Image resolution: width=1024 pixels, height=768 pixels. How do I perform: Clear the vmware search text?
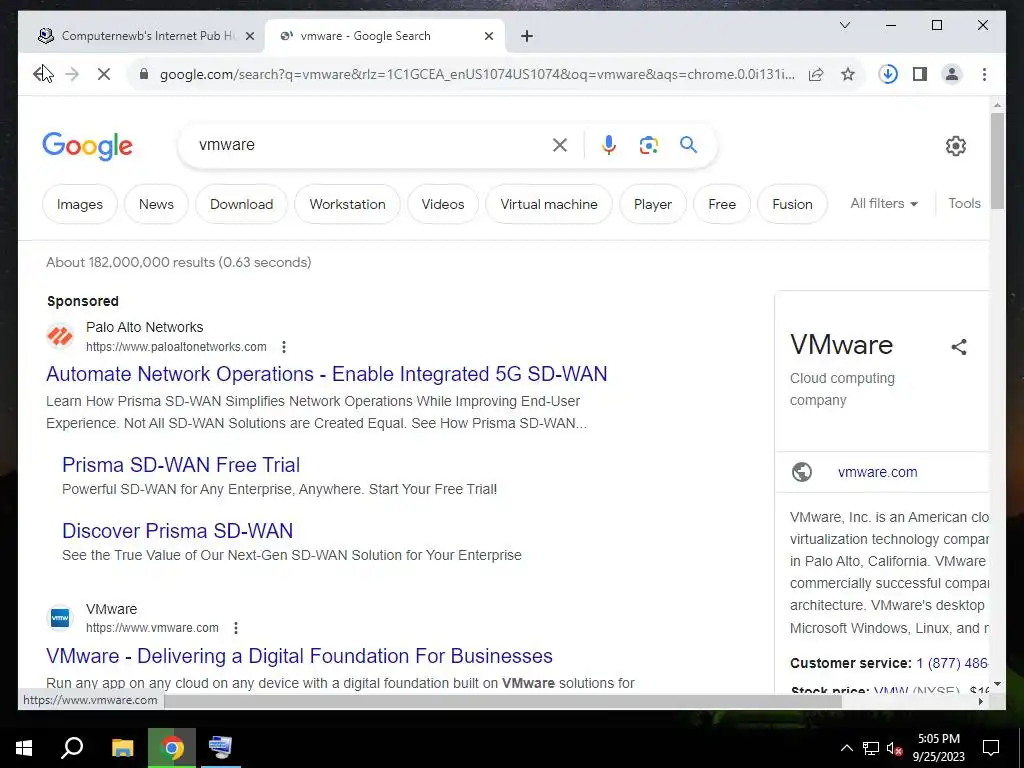pos(560,145)
